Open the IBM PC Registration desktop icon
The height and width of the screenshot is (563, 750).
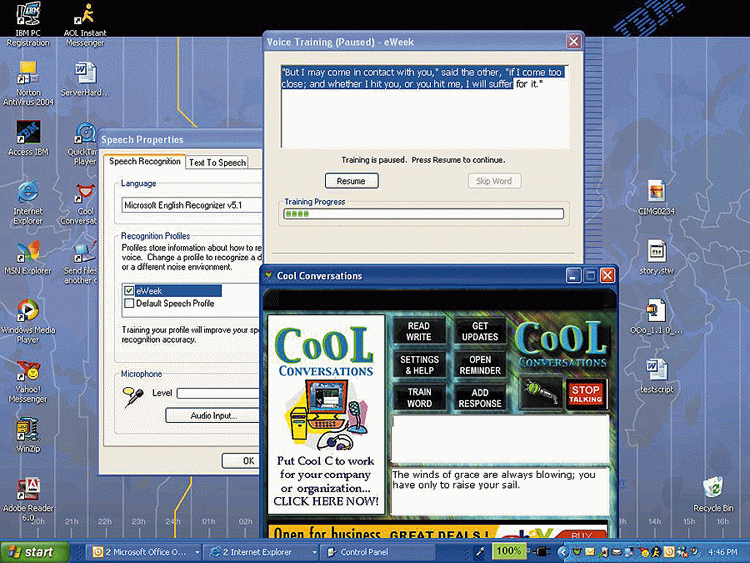pyautogui.click(x=28, y=25)
